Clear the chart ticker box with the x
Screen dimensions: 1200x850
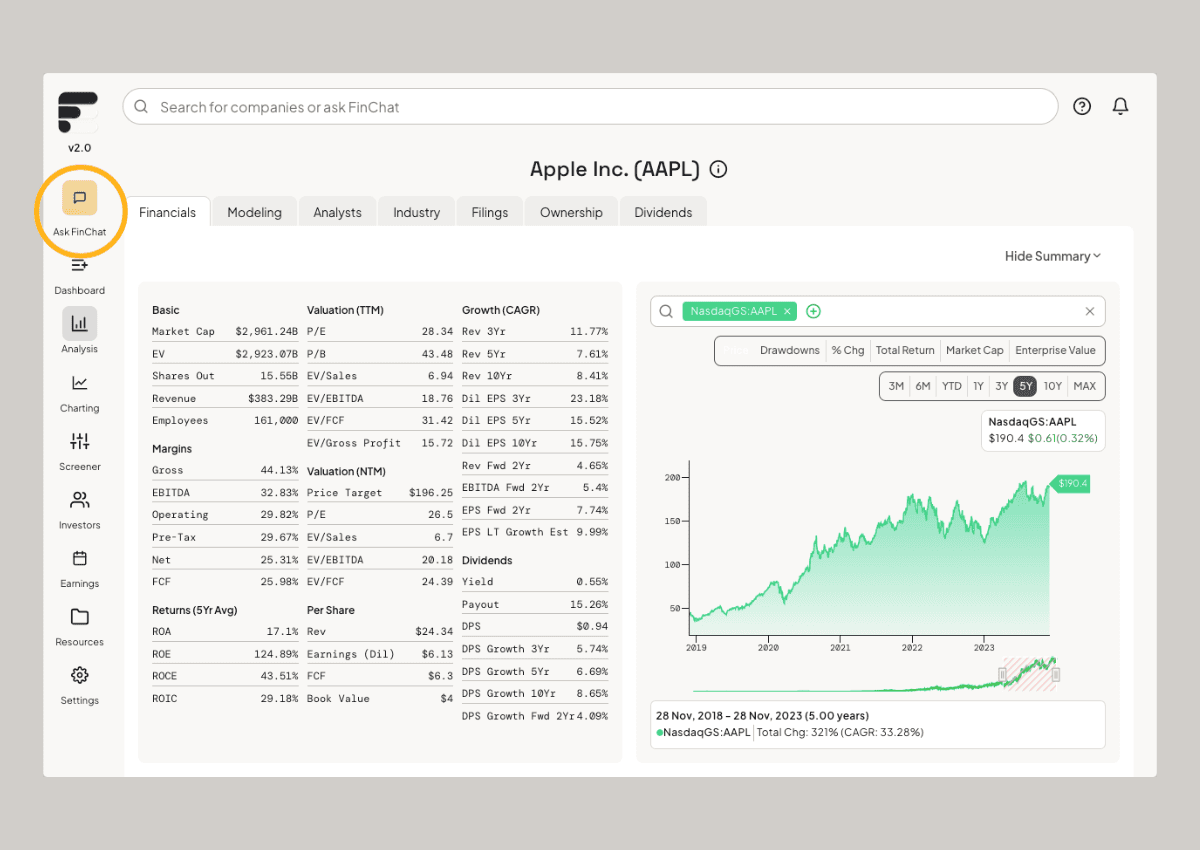point(1090,311)
